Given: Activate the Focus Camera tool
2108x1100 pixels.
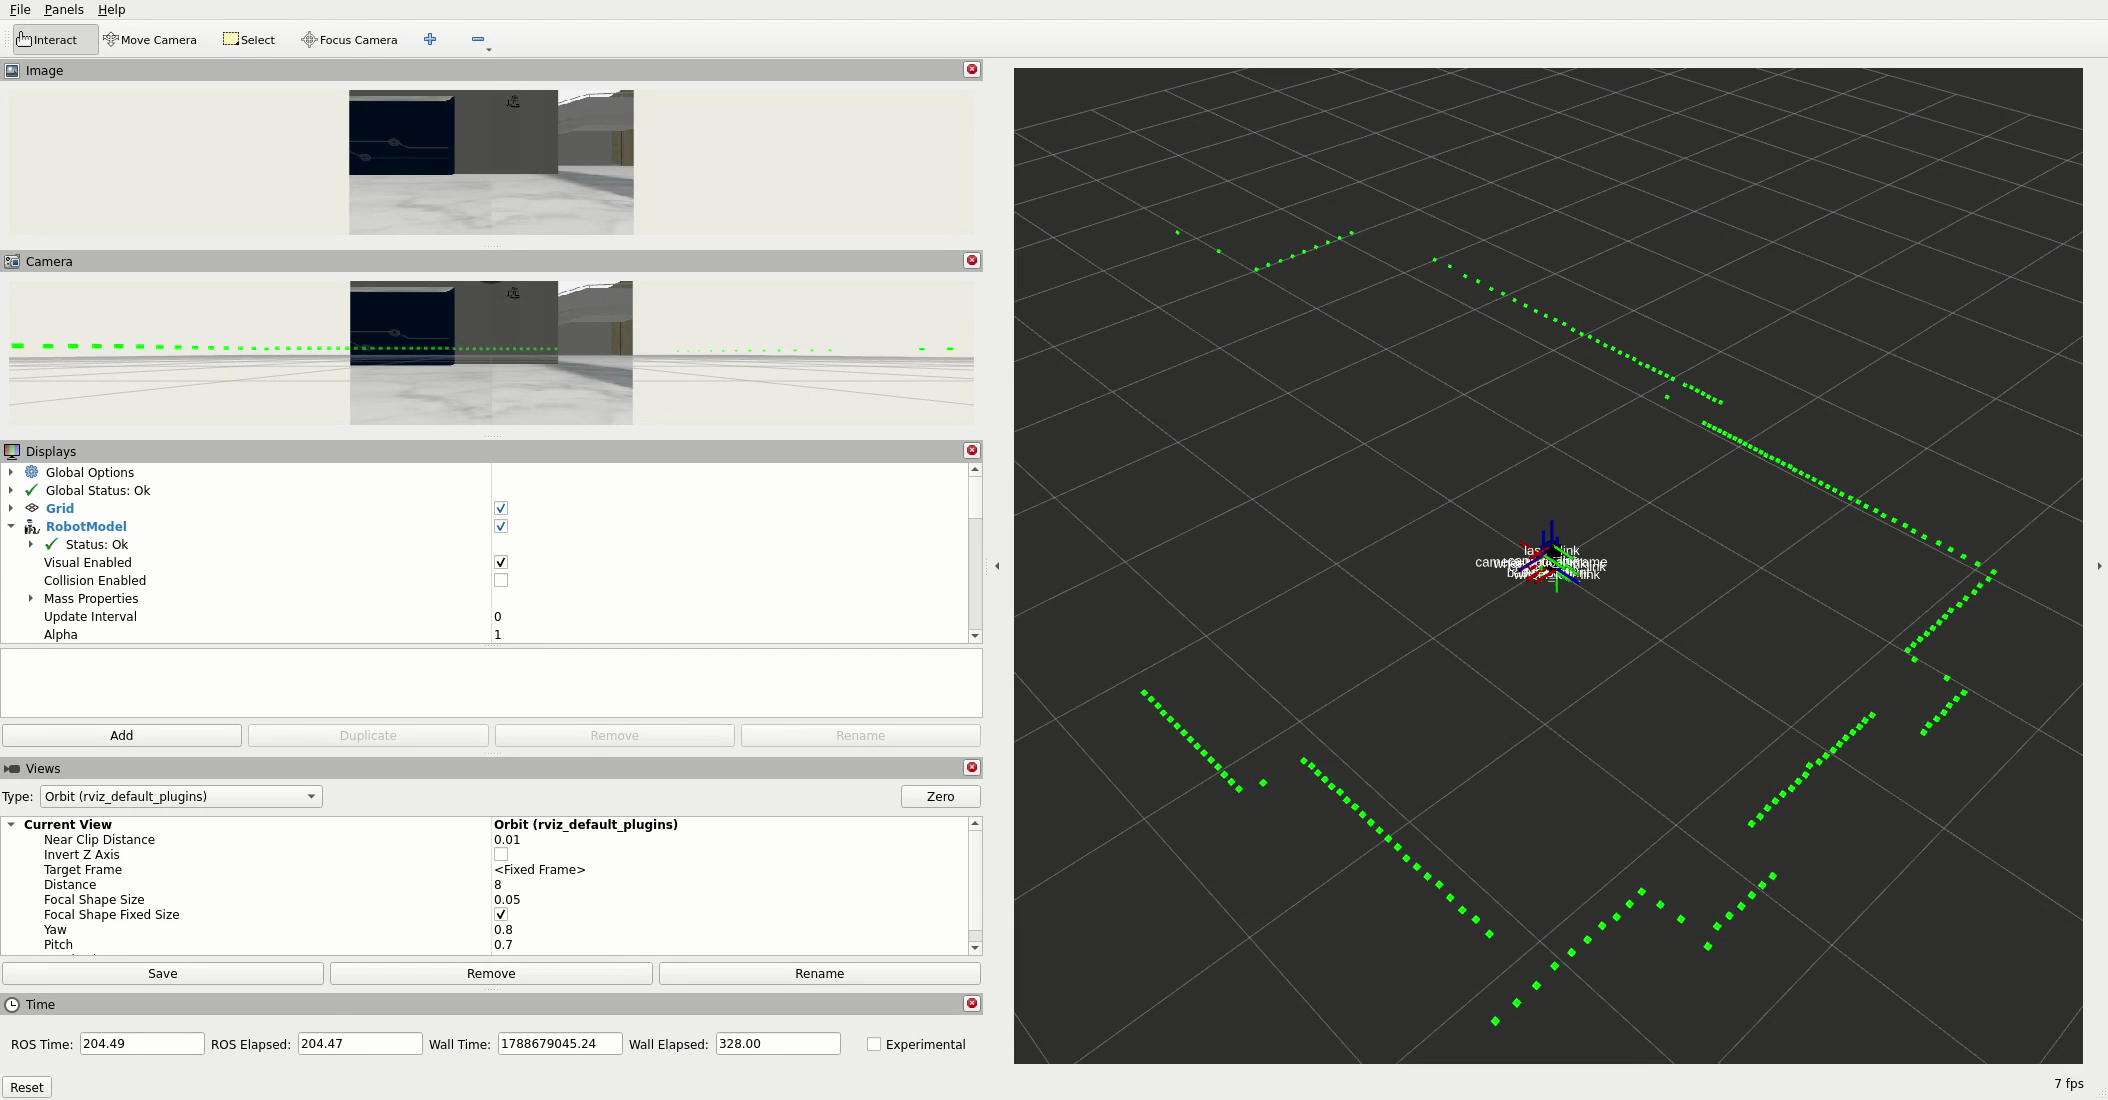Looking at the screenshot, I should 349,40.
